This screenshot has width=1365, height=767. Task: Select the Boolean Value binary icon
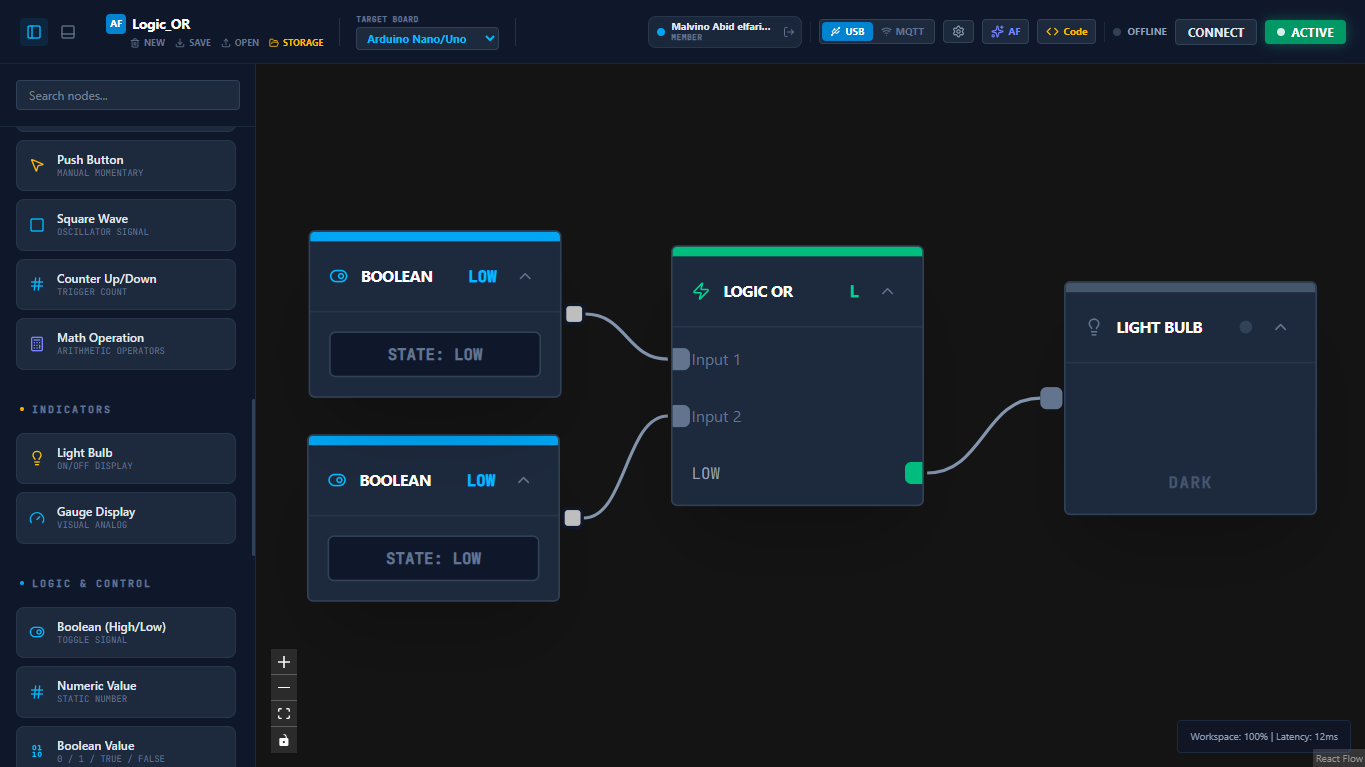(37, 751)
